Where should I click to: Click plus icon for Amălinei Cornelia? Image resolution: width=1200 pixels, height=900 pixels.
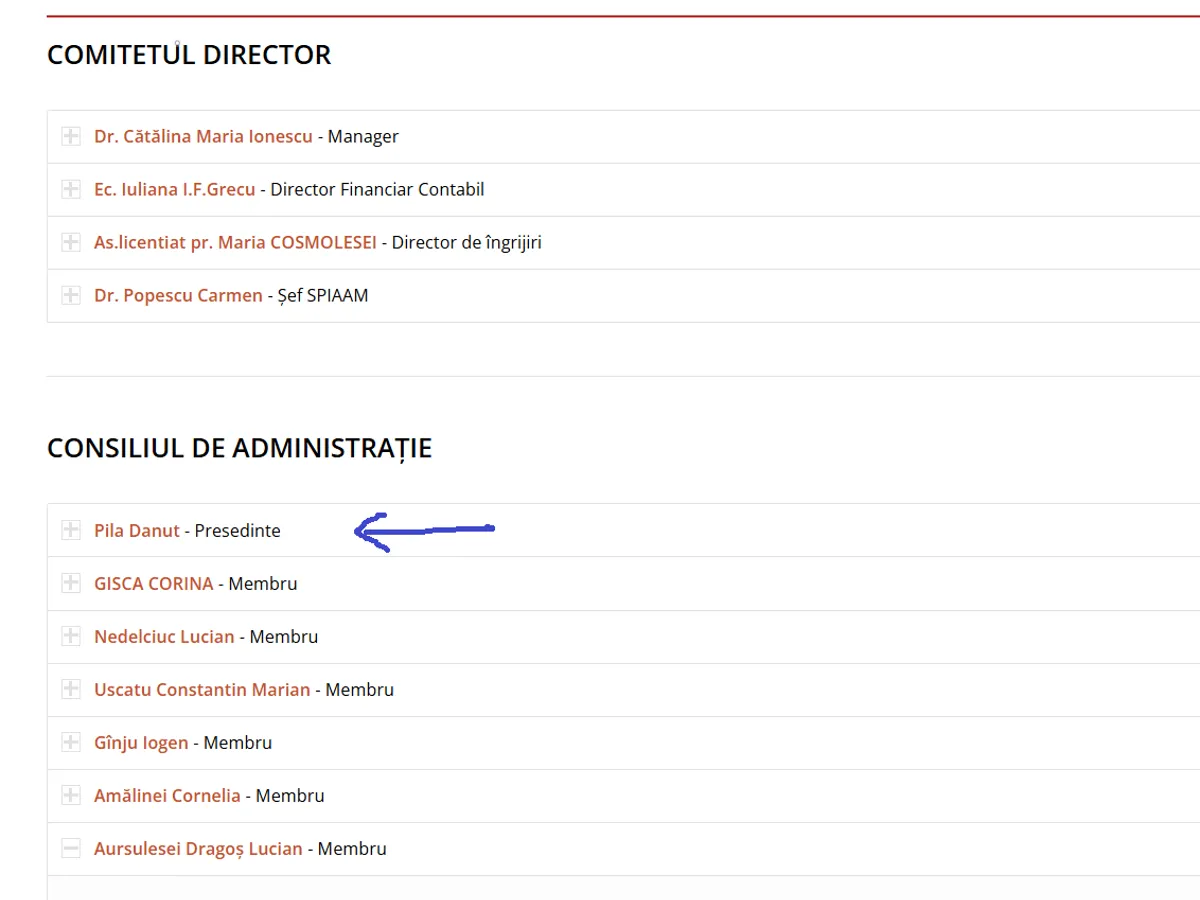click(71, 796)
